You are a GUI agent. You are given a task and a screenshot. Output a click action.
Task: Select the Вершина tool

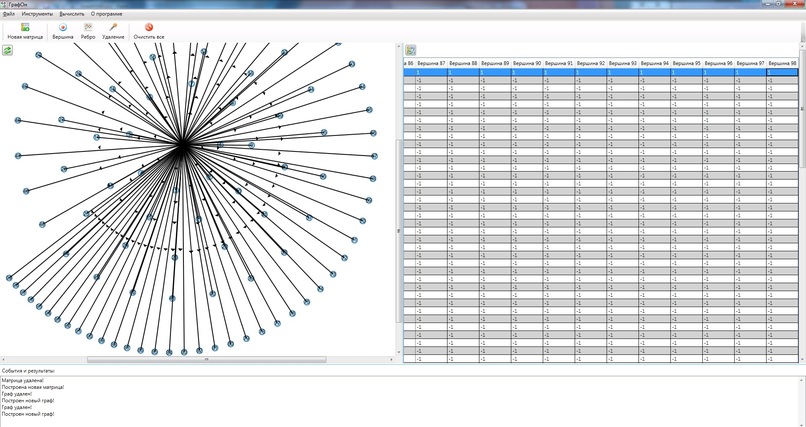[63, 31]
